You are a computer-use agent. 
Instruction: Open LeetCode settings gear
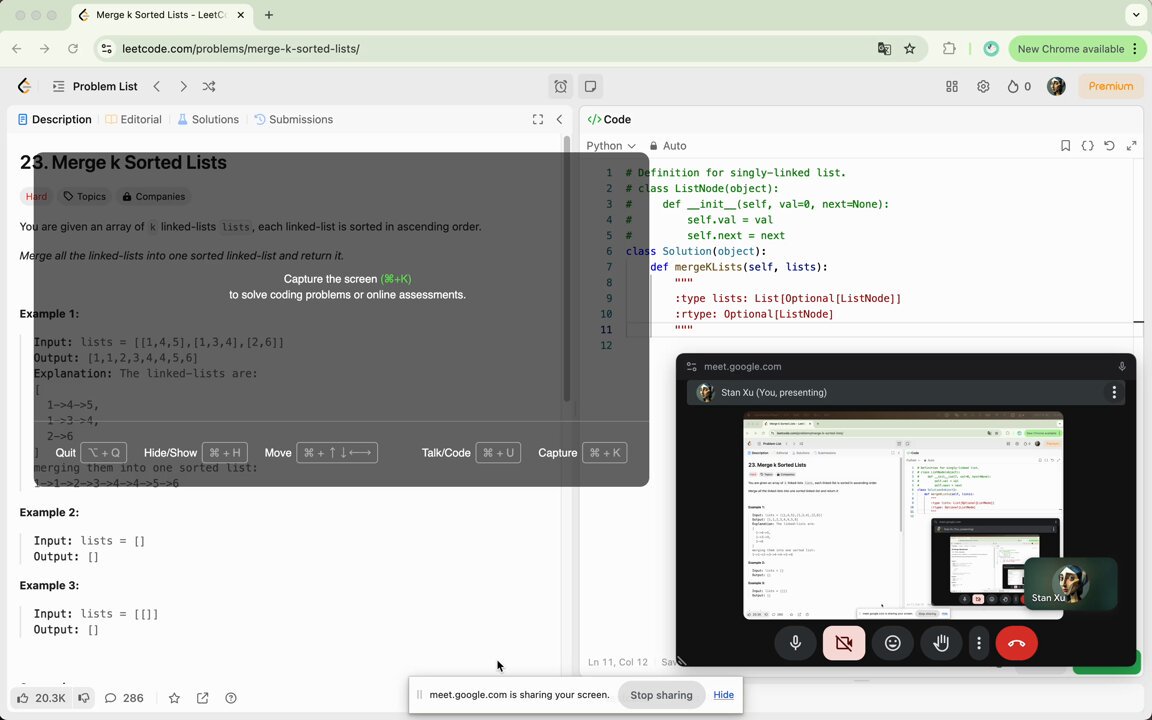click(x=983, y=87)
